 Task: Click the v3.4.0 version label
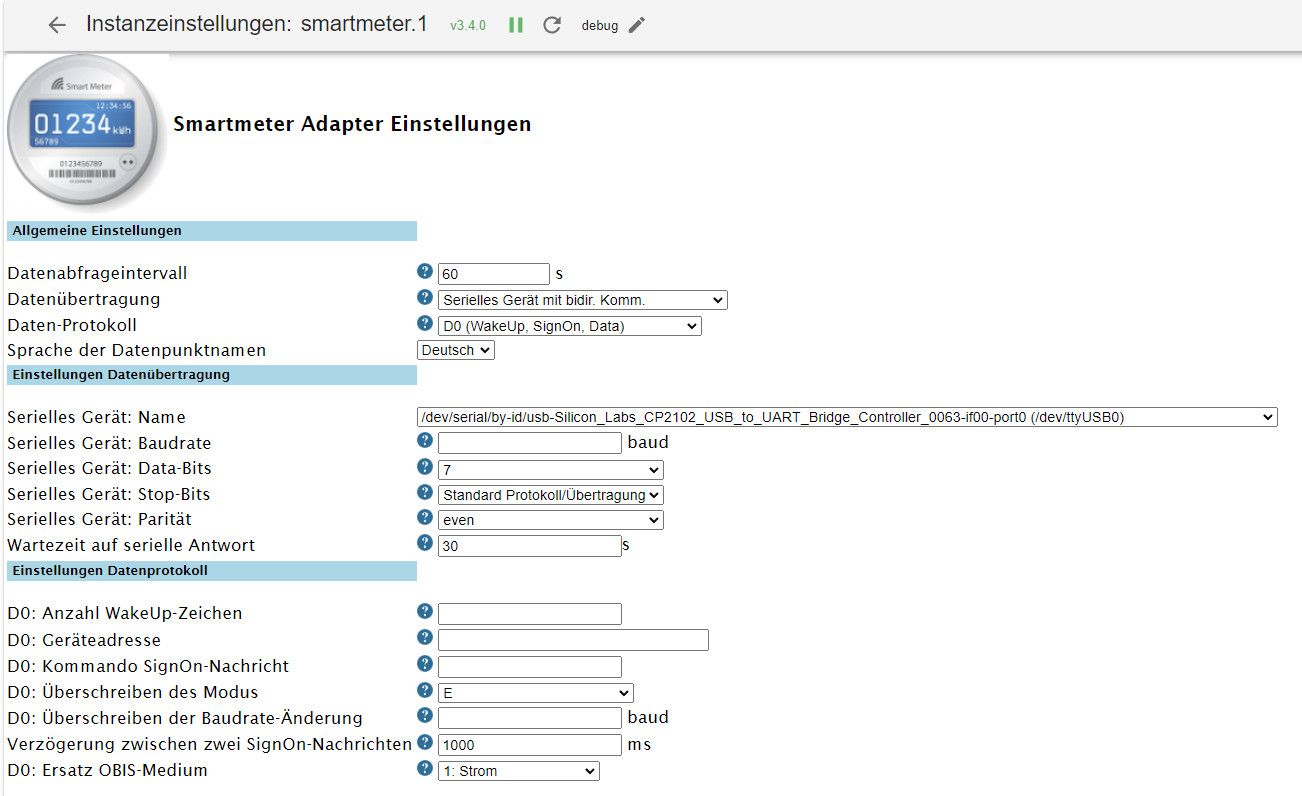tap(468, 26)
